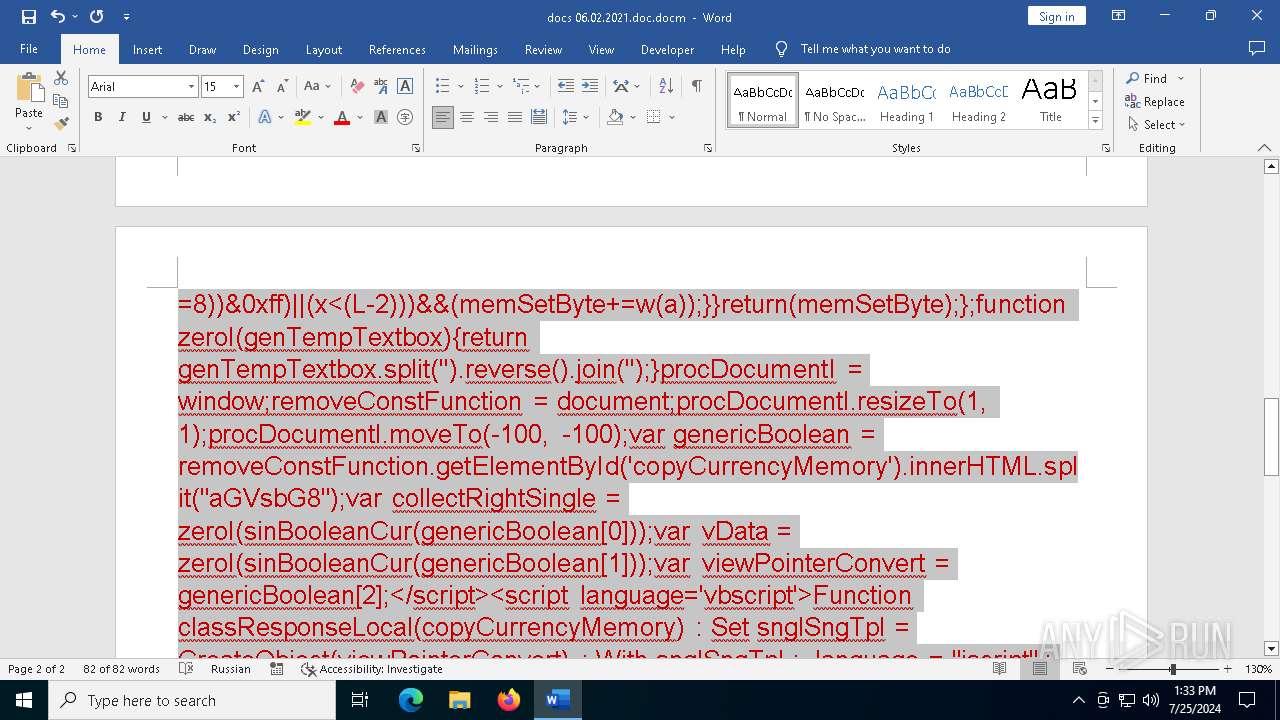The width and height of the screenshot is (1280, 720).
Task: Open the Comments icon at ribbon right
Action: click(1257, 49)
